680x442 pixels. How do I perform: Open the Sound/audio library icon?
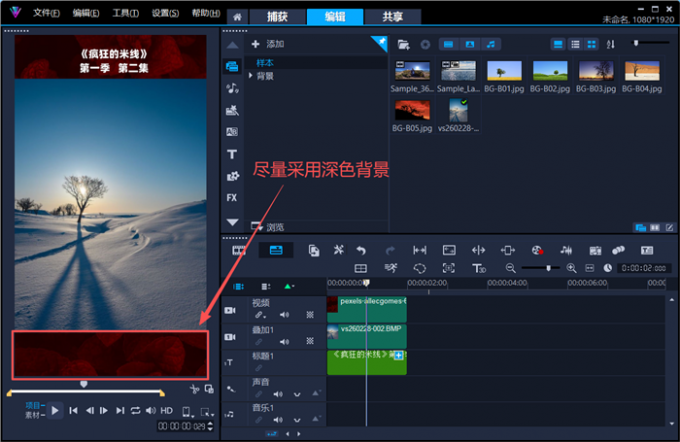(x=232, y=88)
